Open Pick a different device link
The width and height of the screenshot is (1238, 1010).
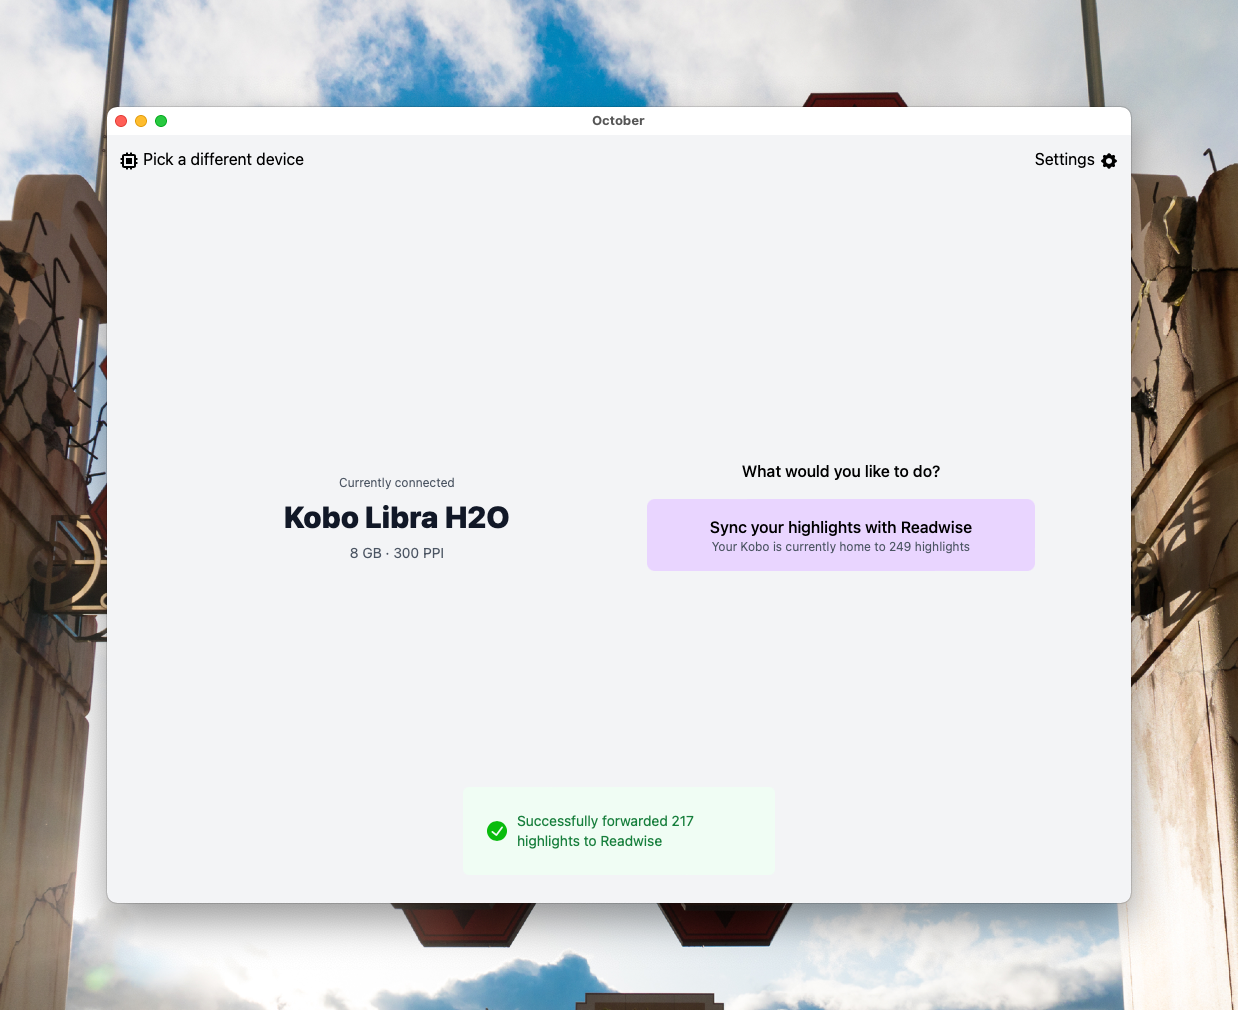click(x=223, y=160)
